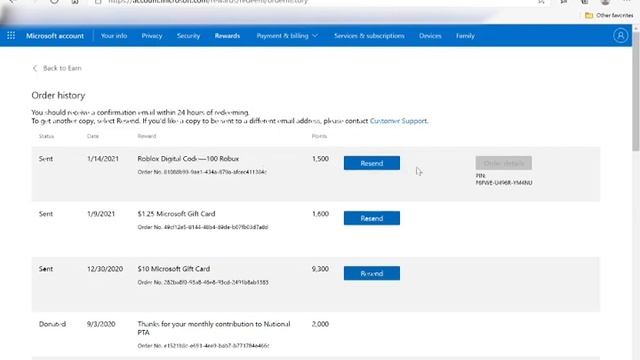The height and width of the screenshot is (360, 640).
Task: Click the 12/30/2020 date cell
Action: point(105,269)
